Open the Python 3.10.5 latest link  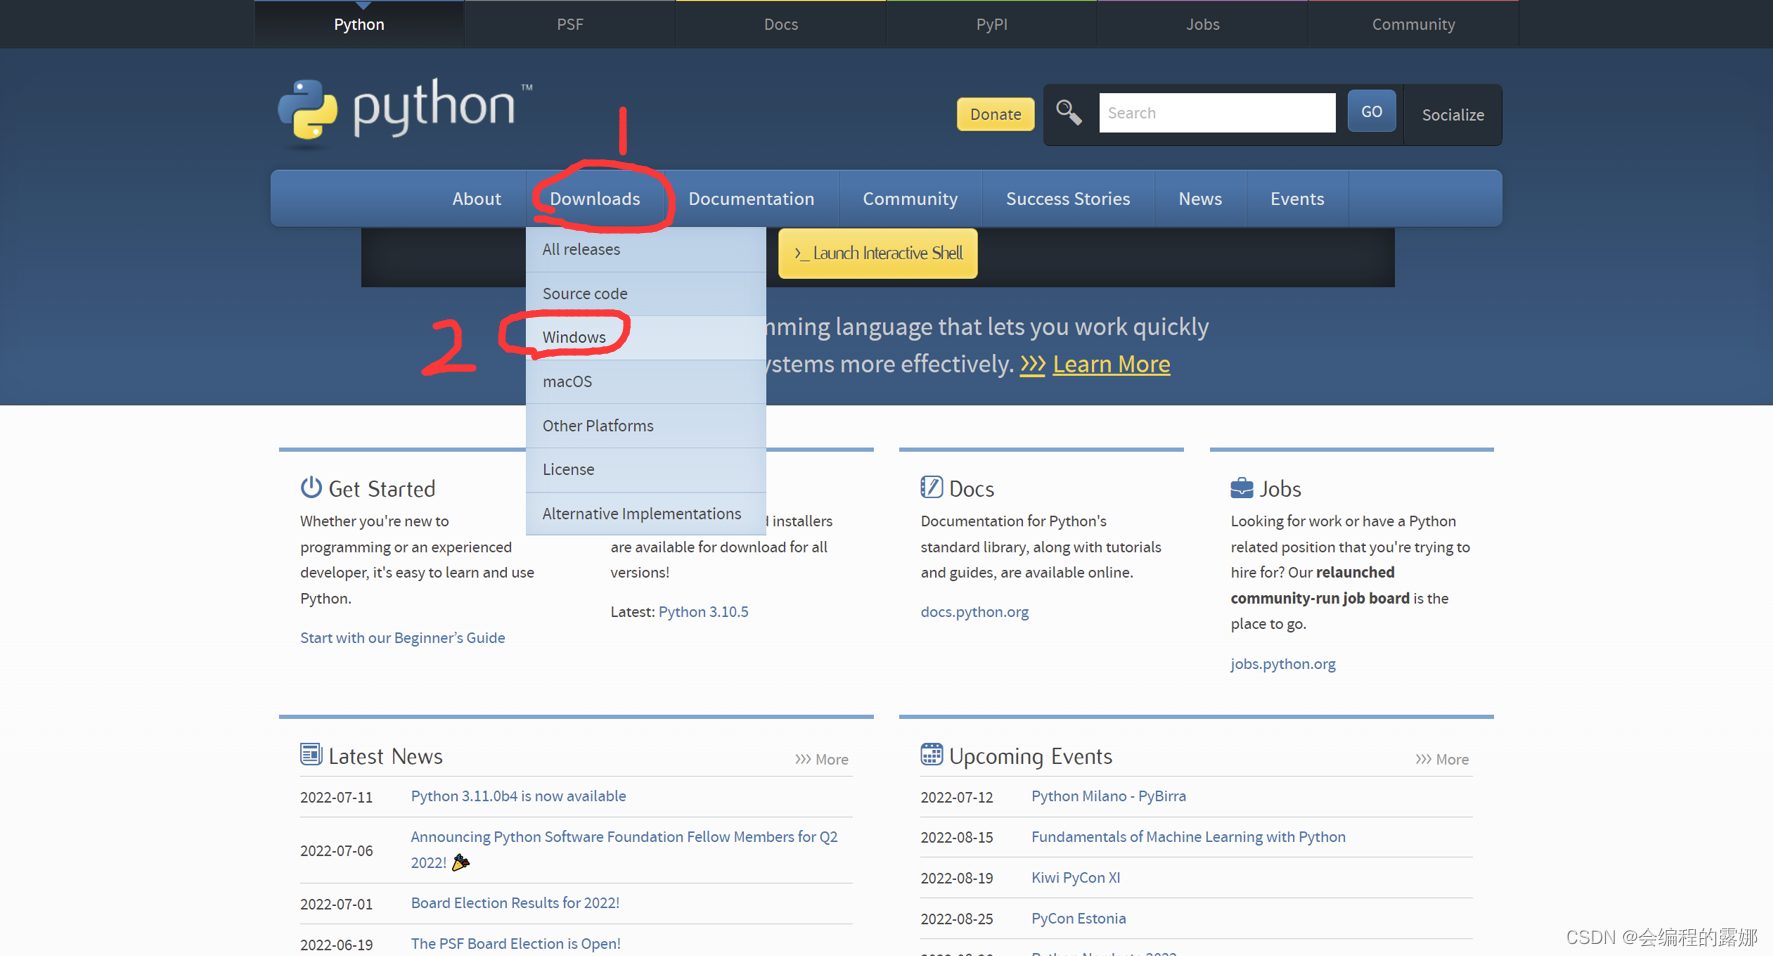(x=703, y=612)
